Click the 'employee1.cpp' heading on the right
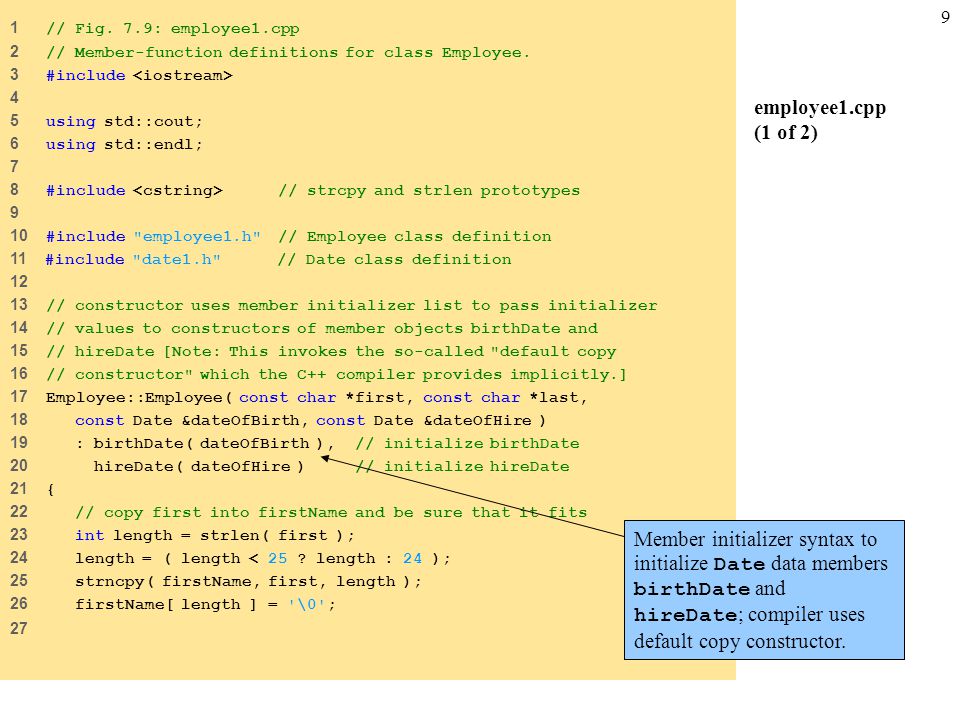The width and height of the screenshot is (960, 720). pyautogui.click(x=820, y=108)
